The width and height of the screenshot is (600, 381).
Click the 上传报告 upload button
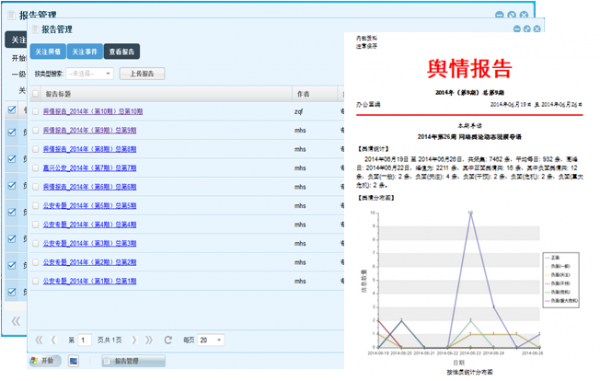point(142,73)
